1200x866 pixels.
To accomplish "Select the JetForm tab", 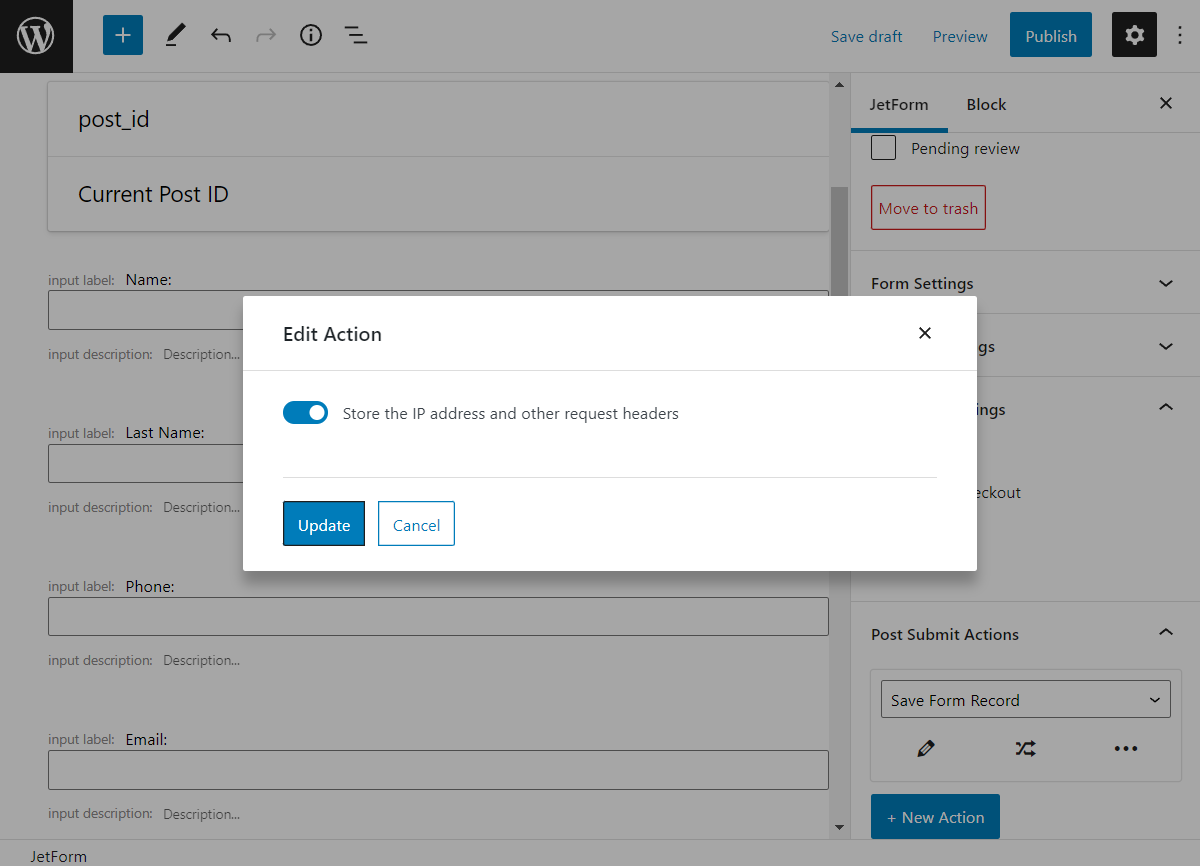I will (899, 104).
